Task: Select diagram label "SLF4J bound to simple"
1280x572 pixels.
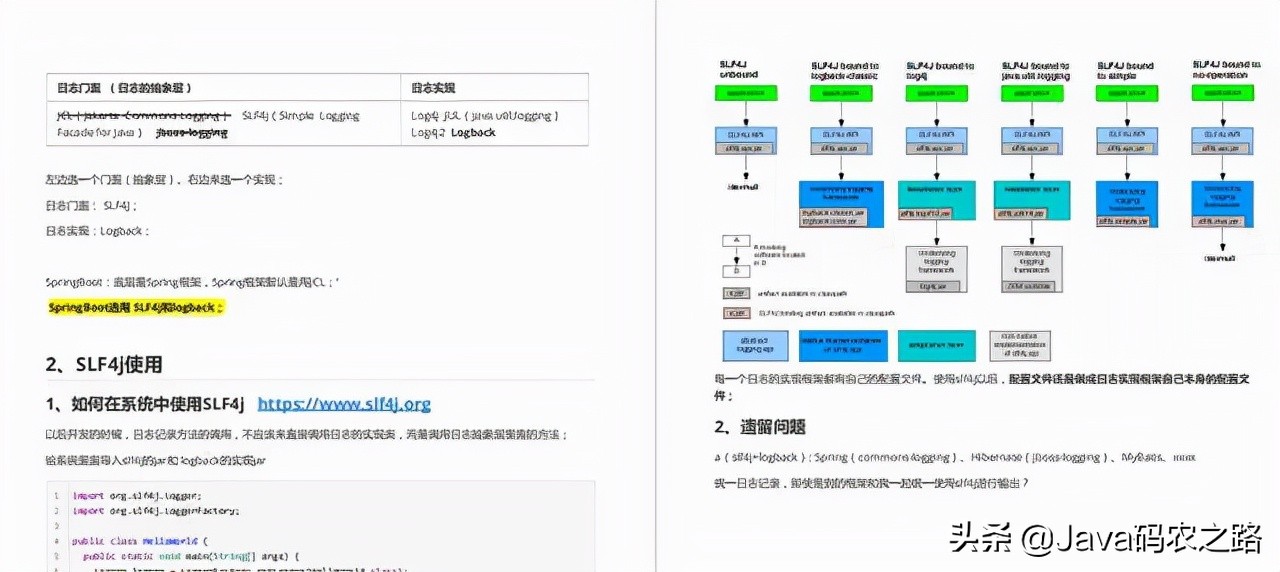Action: coord(1125,70)
